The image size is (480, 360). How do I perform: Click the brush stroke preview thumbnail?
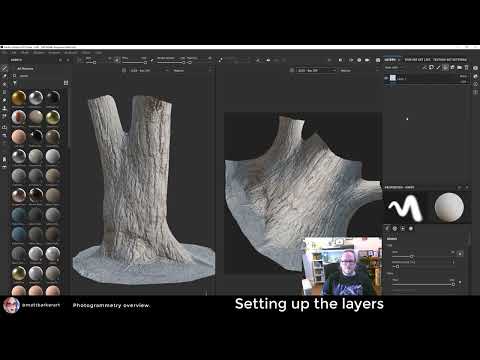(x=405, y=208)
